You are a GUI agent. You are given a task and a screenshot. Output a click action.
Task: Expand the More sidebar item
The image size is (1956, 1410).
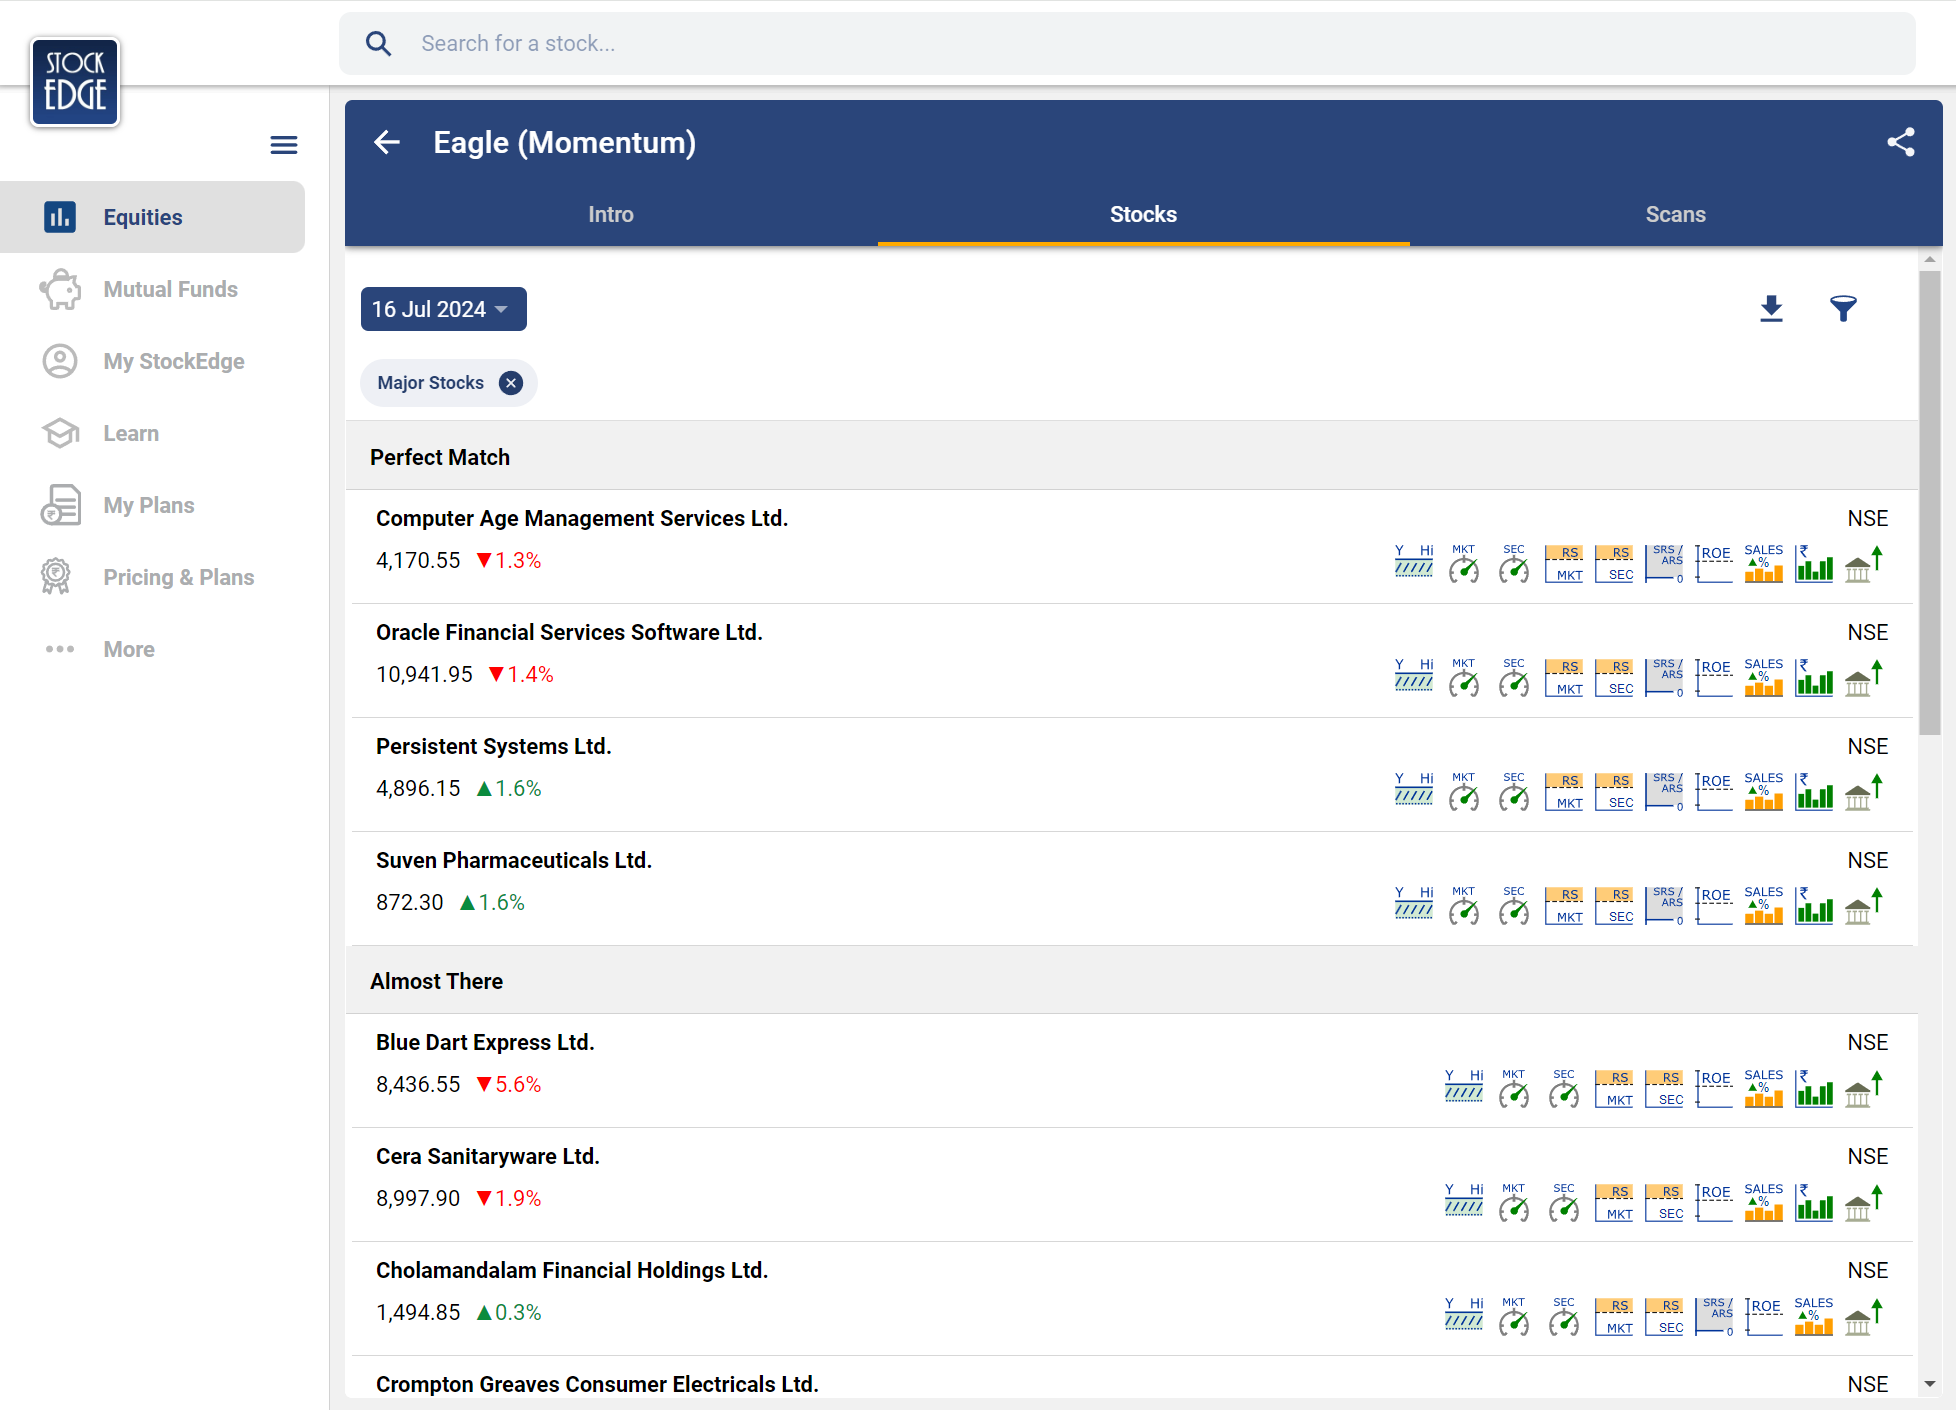tap(128, 649)
